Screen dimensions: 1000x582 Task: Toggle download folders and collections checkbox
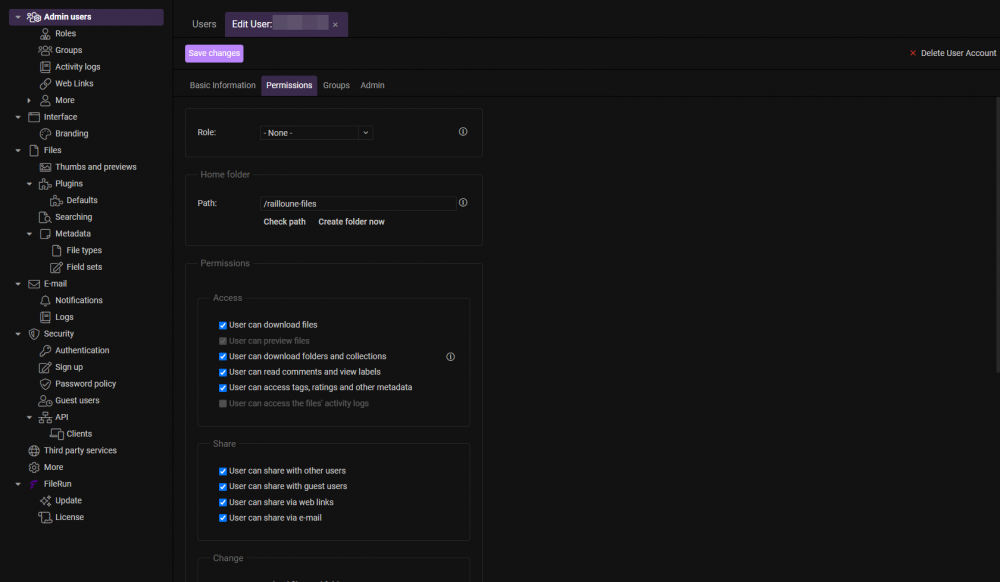click(223, 357)
